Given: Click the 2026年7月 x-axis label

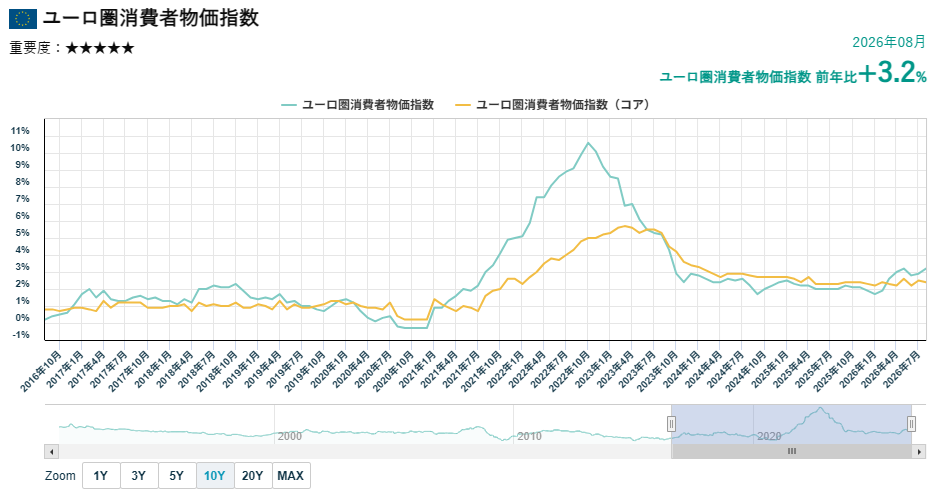Looking at the screenshot, I should click(903, 370).
